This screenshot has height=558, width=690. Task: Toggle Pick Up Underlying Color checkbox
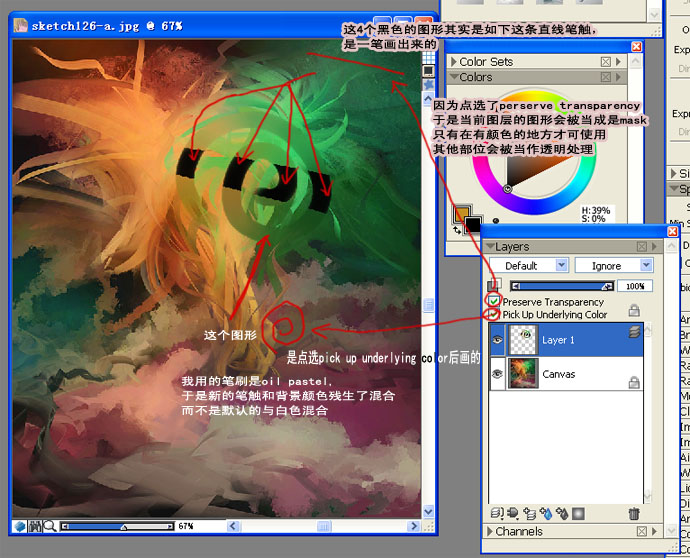pos(494,314)
